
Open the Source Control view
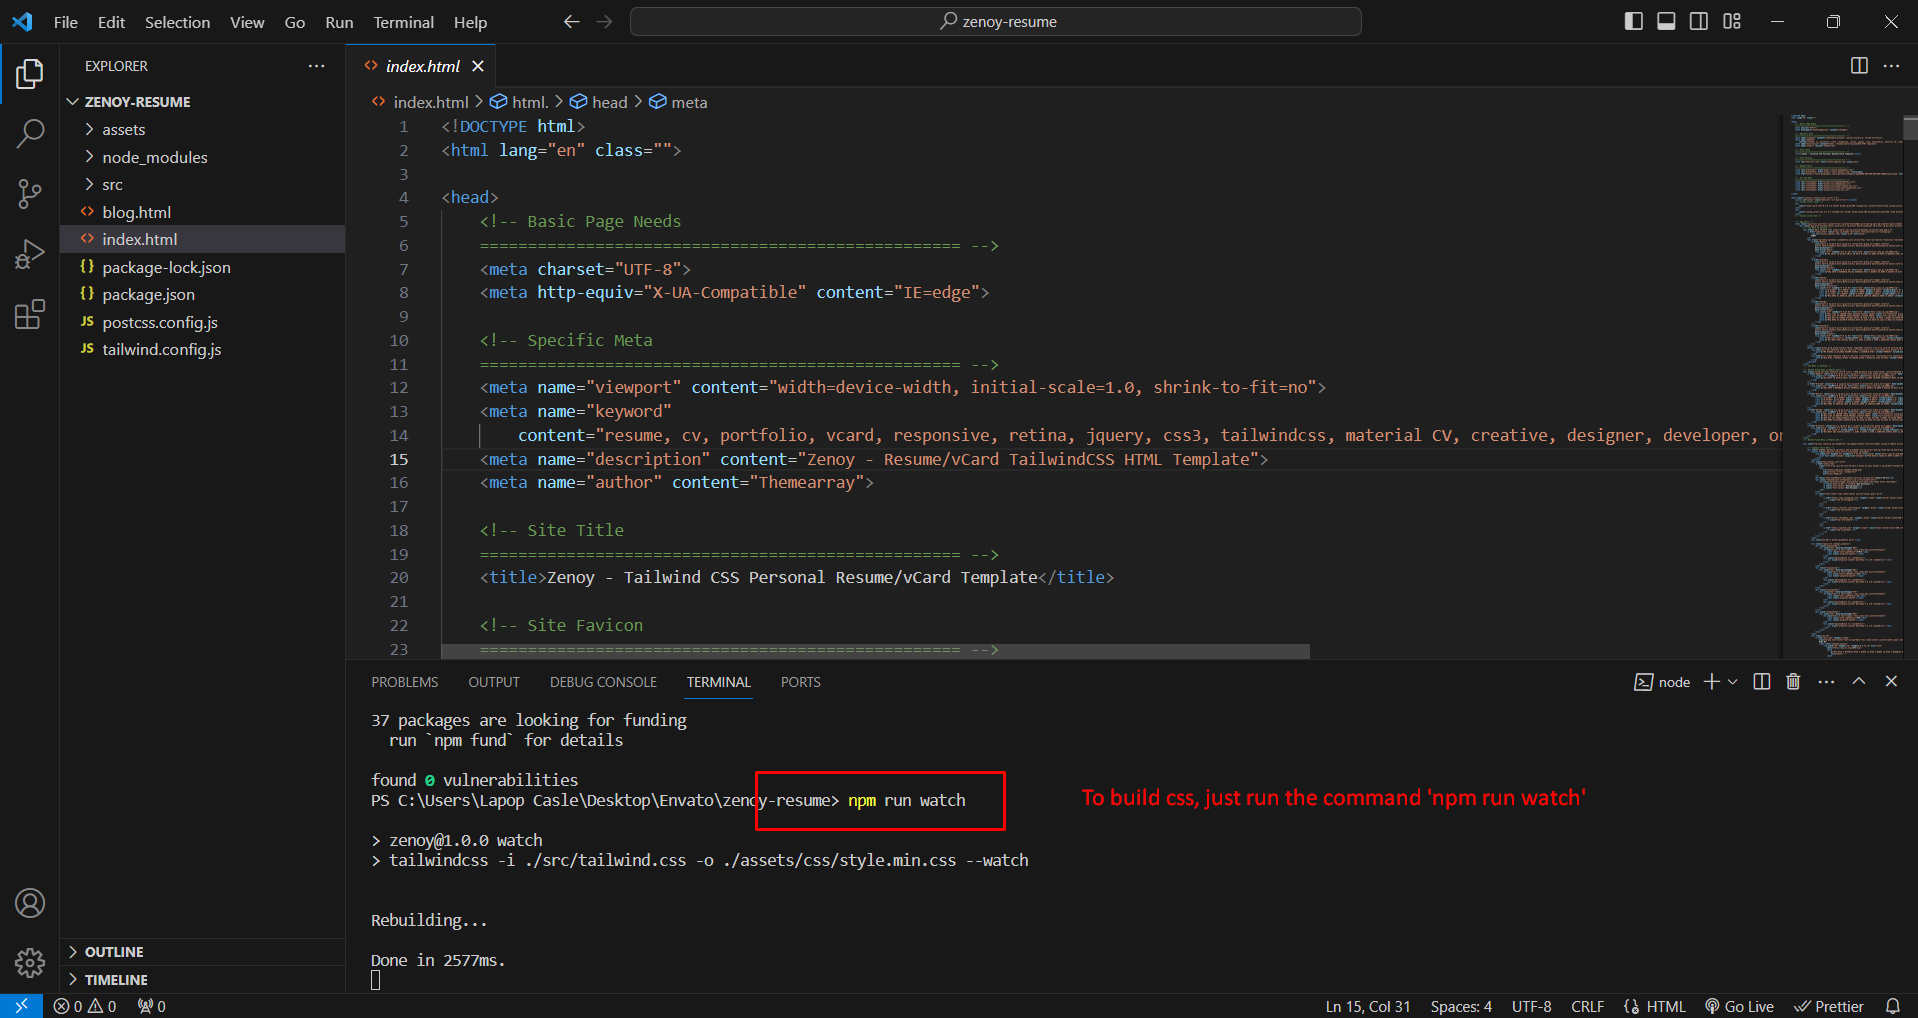30,194
